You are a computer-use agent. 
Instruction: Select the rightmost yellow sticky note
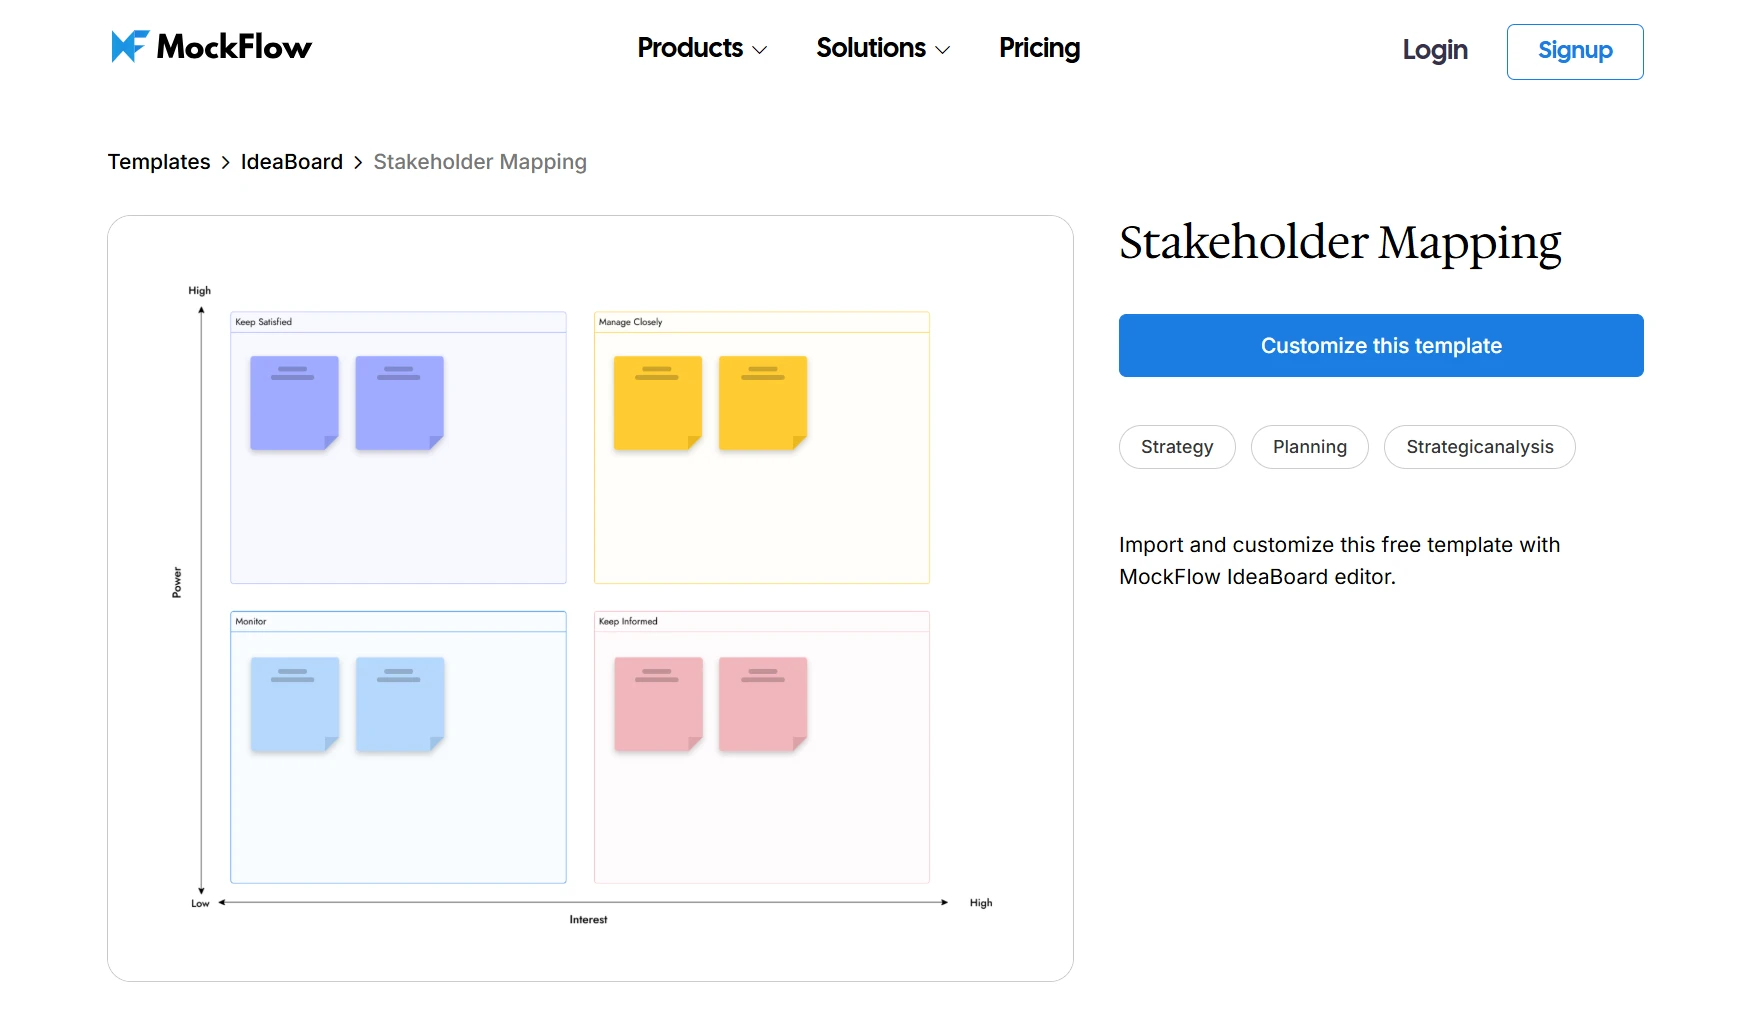[762, 402]
